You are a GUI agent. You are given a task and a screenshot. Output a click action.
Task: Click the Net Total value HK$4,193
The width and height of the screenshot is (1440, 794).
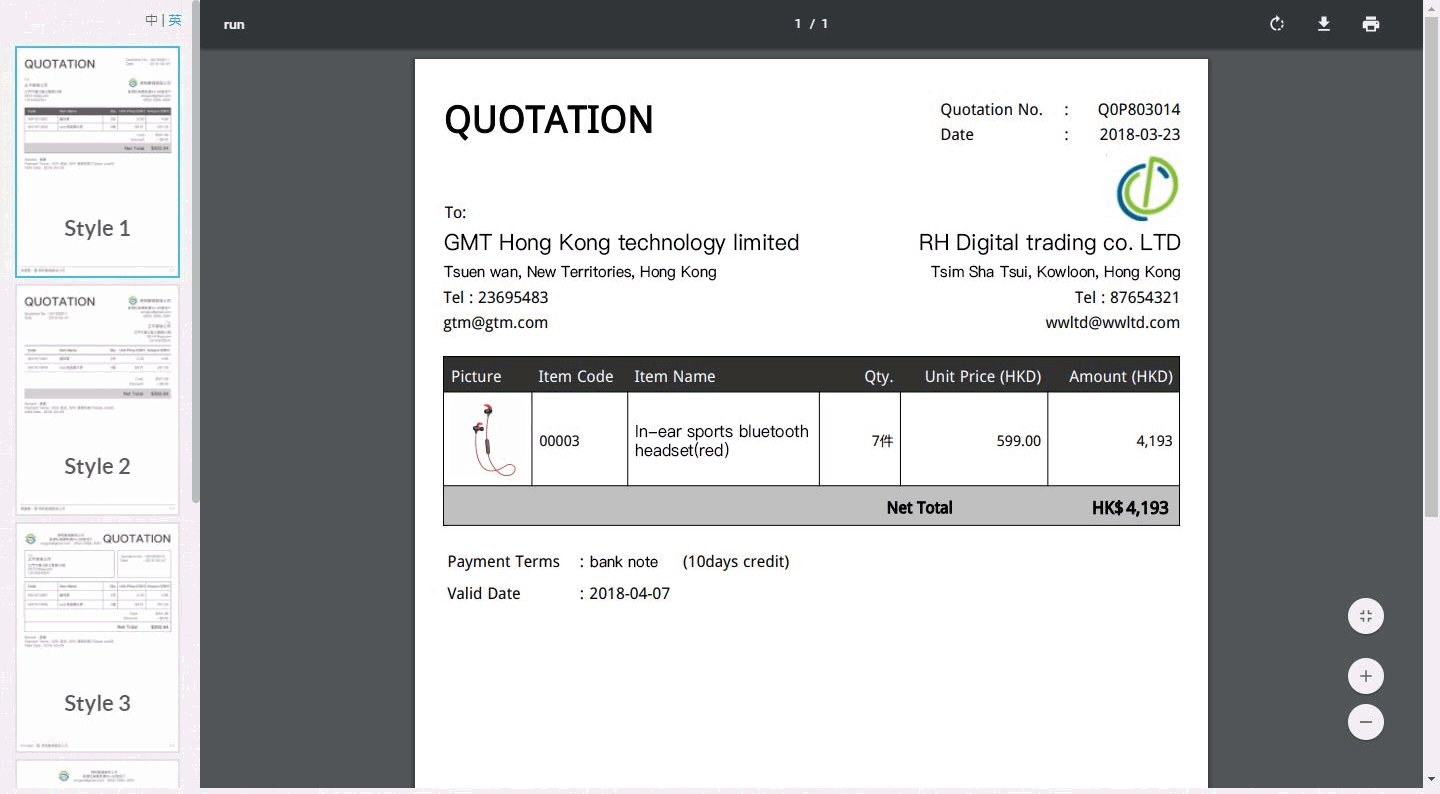tap(1130, 508)
